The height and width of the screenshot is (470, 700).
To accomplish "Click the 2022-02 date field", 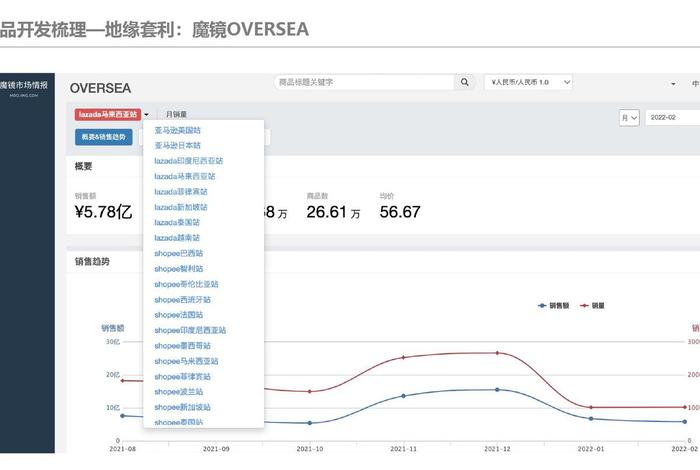I will coord(672,118).
